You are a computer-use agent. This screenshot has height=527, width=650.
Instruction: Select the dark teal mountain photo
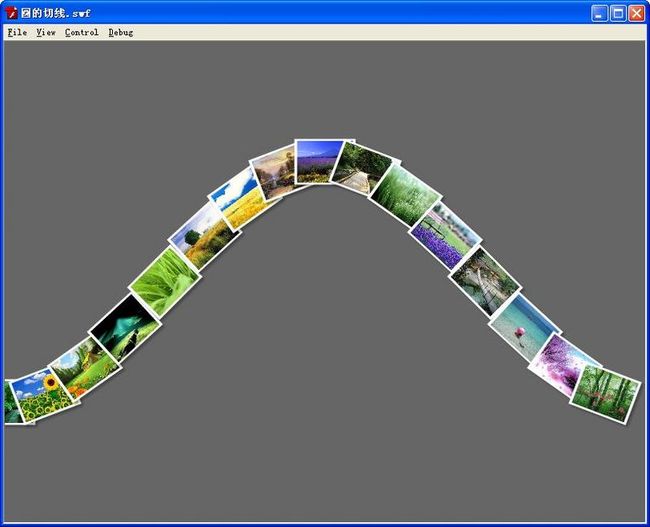pos(124,328)
